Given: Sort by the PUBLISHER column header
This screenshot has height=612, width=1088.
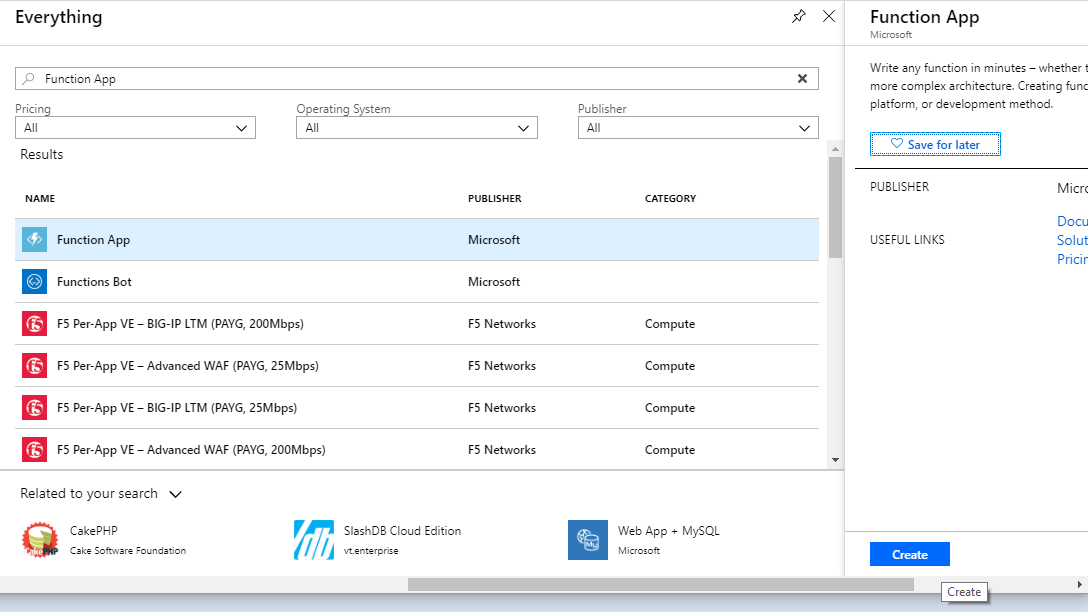Looking at the screenshot, I should coord(494,198).
